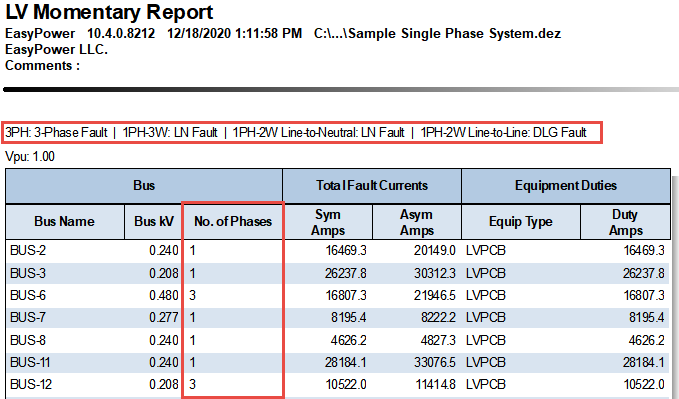Click the Vpu: 1.00 text

tap(30, 156)
